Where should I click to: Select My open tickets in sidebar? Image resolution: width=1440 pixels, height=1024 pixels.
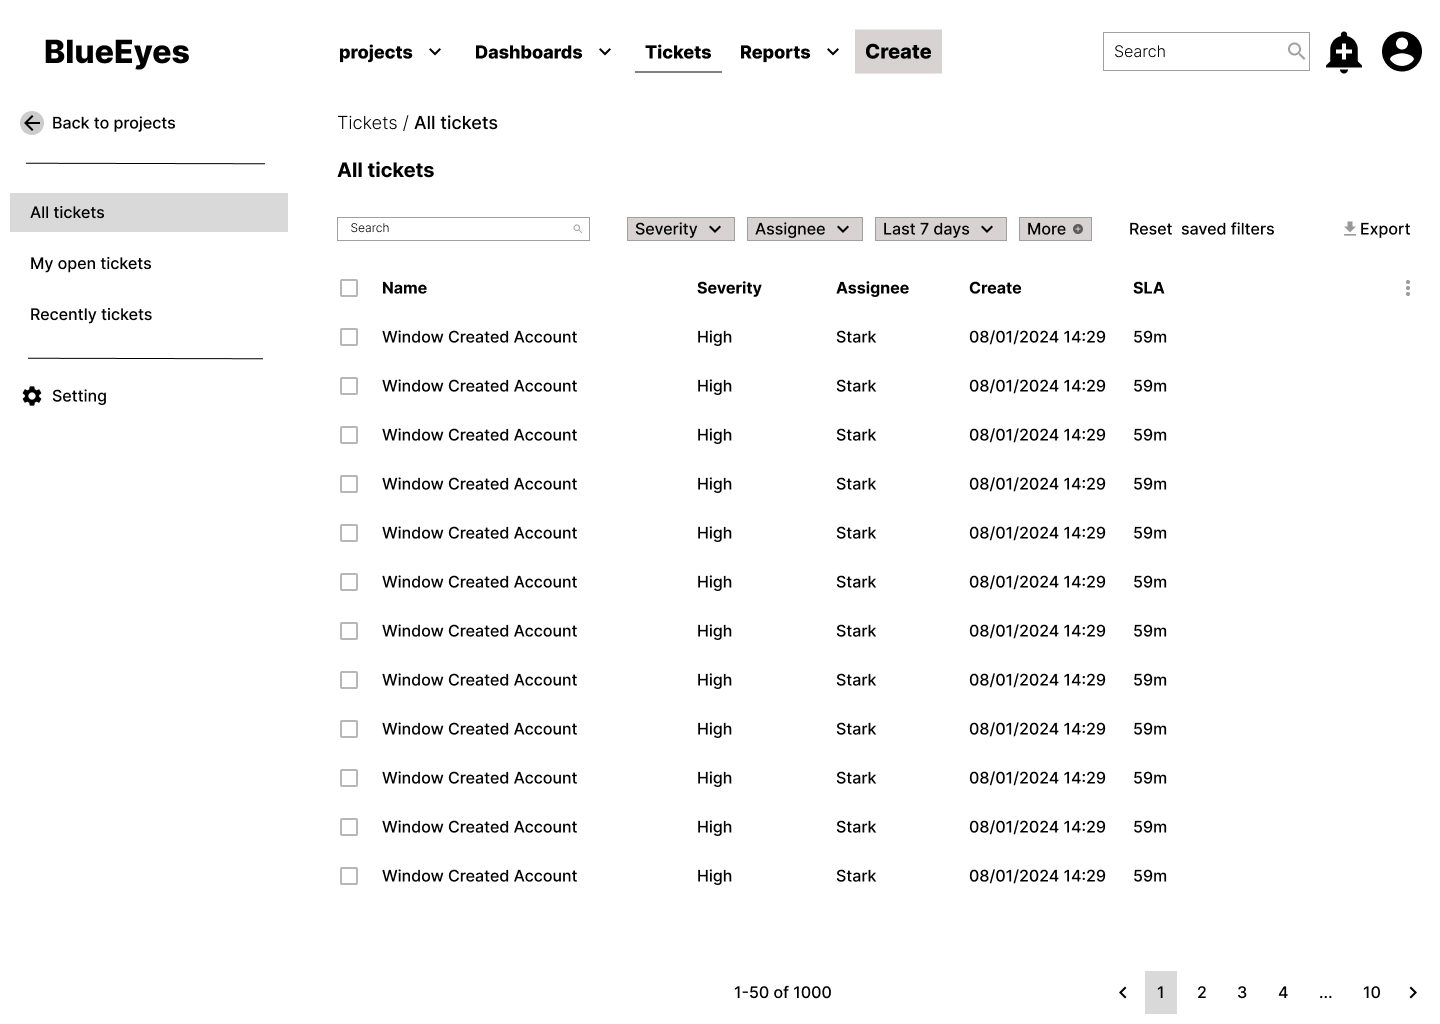(x=91, y=263)
